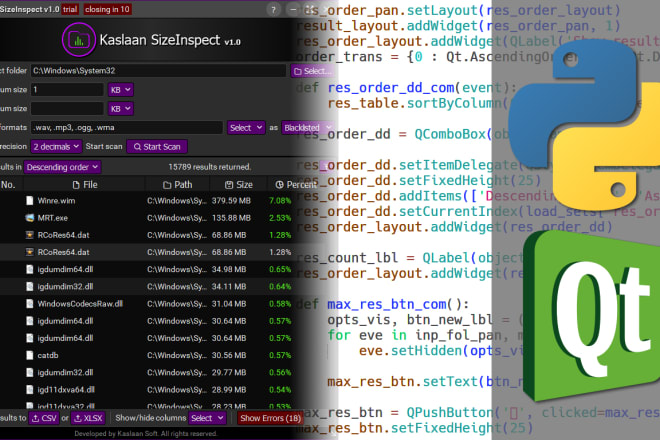Click the empty maximum size field
The height and width of the screenshot is (440, 660).
67,109
